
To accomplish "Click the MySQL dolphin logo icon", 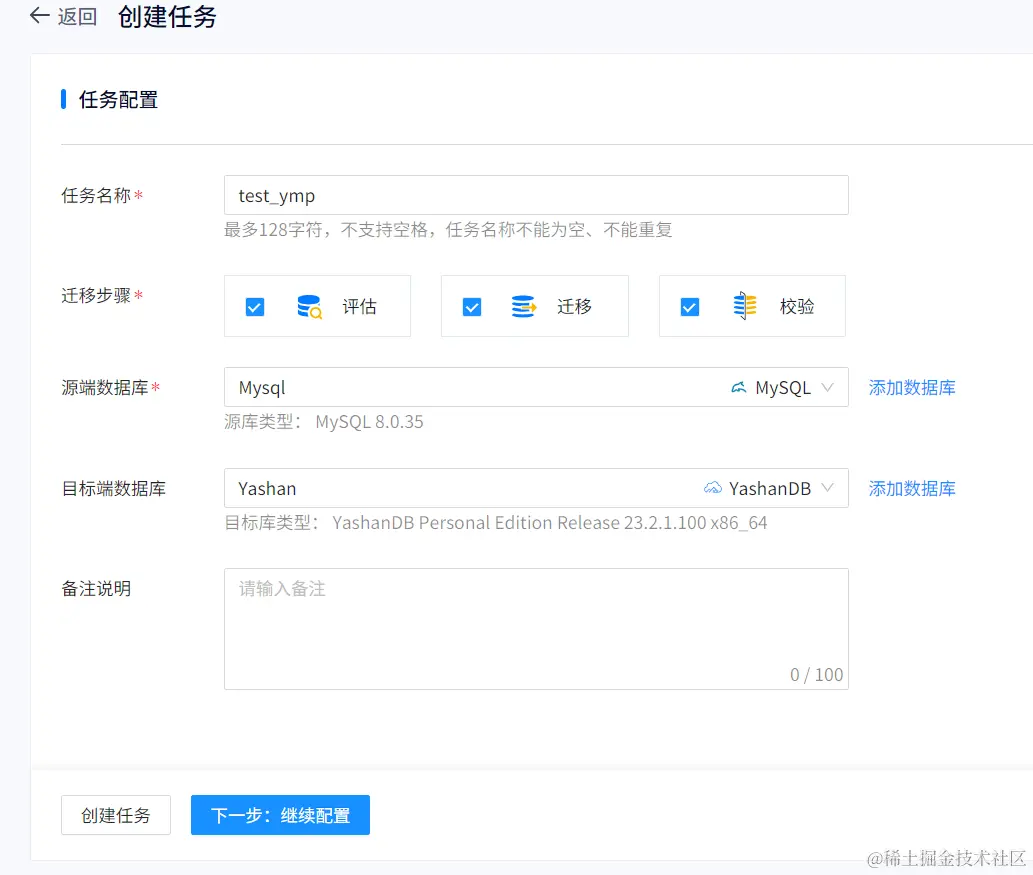I will 739,387.
